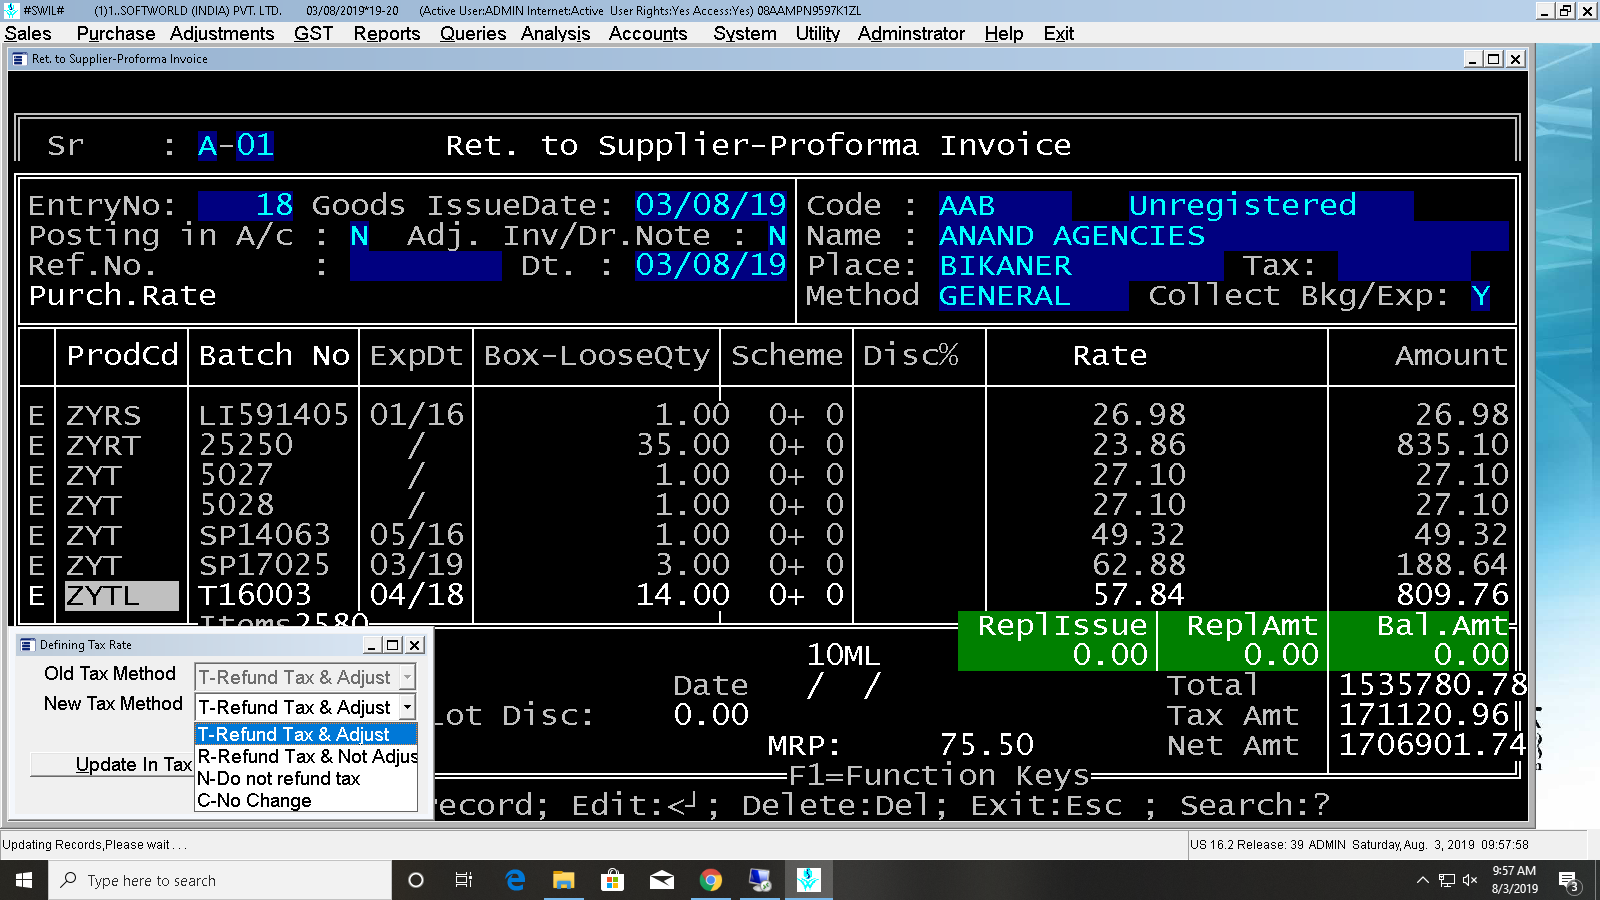Close the Defining Tax Rate dialog
The width and height of the screenshot is (1600, 900).
(415, 645)
